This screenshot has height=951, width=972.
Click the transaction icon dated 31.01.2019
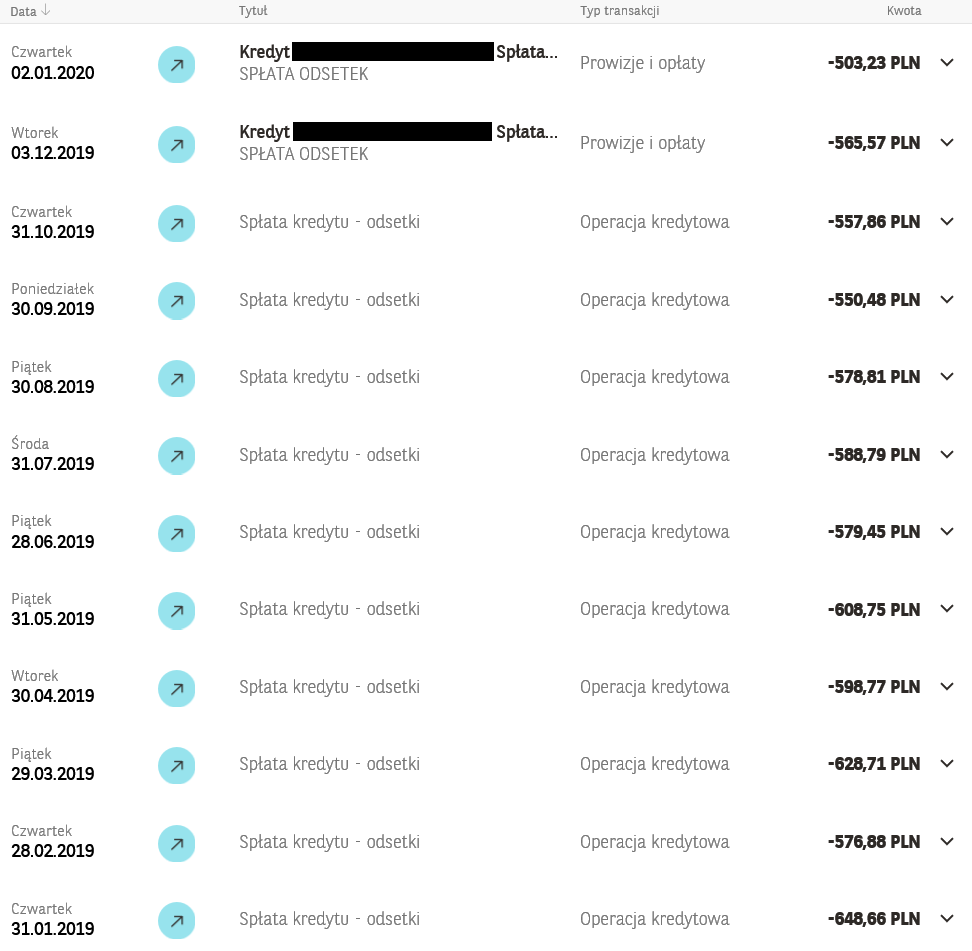[x=177, y=921]
